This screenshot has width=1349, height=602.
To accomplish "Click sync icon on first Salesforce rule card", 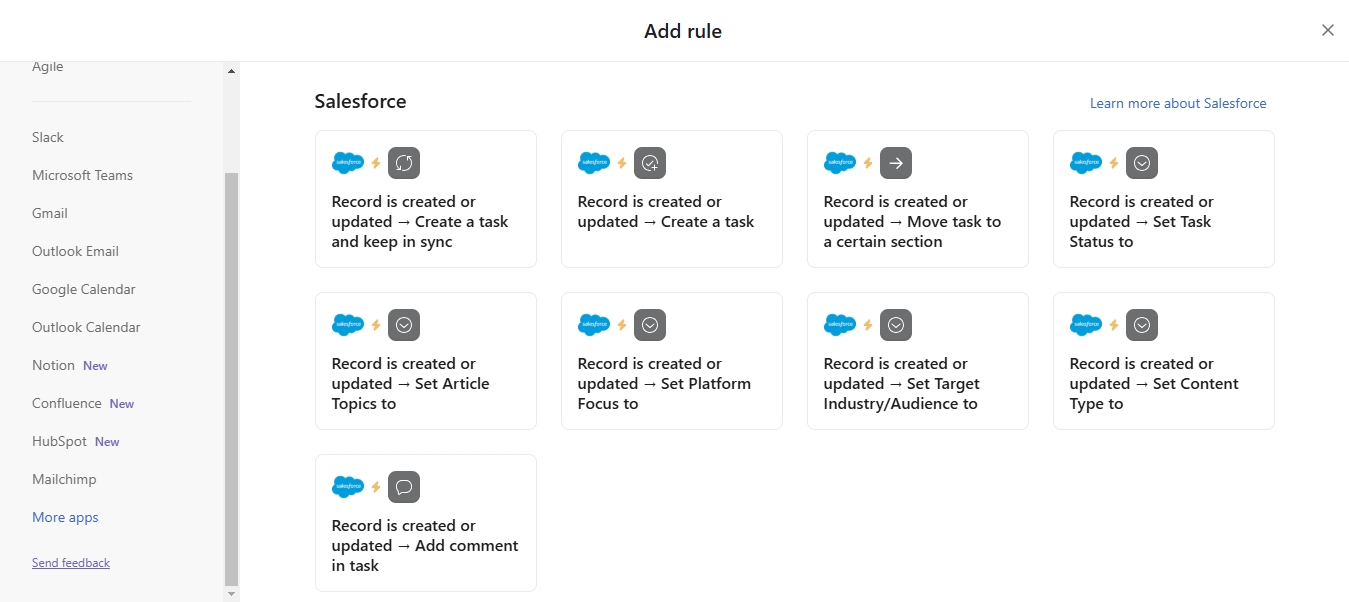I will [x=404, y=163].
